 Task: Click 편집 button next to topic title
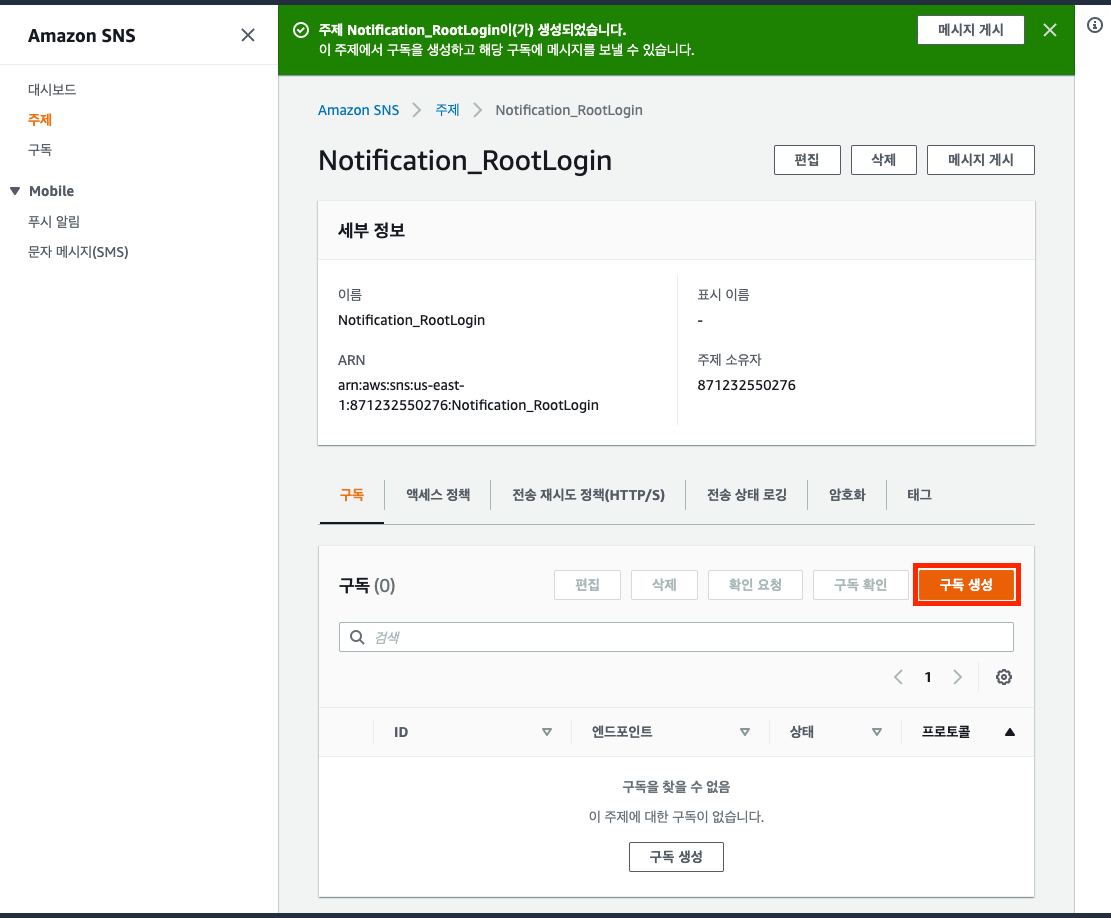click(x=807, y=160)
